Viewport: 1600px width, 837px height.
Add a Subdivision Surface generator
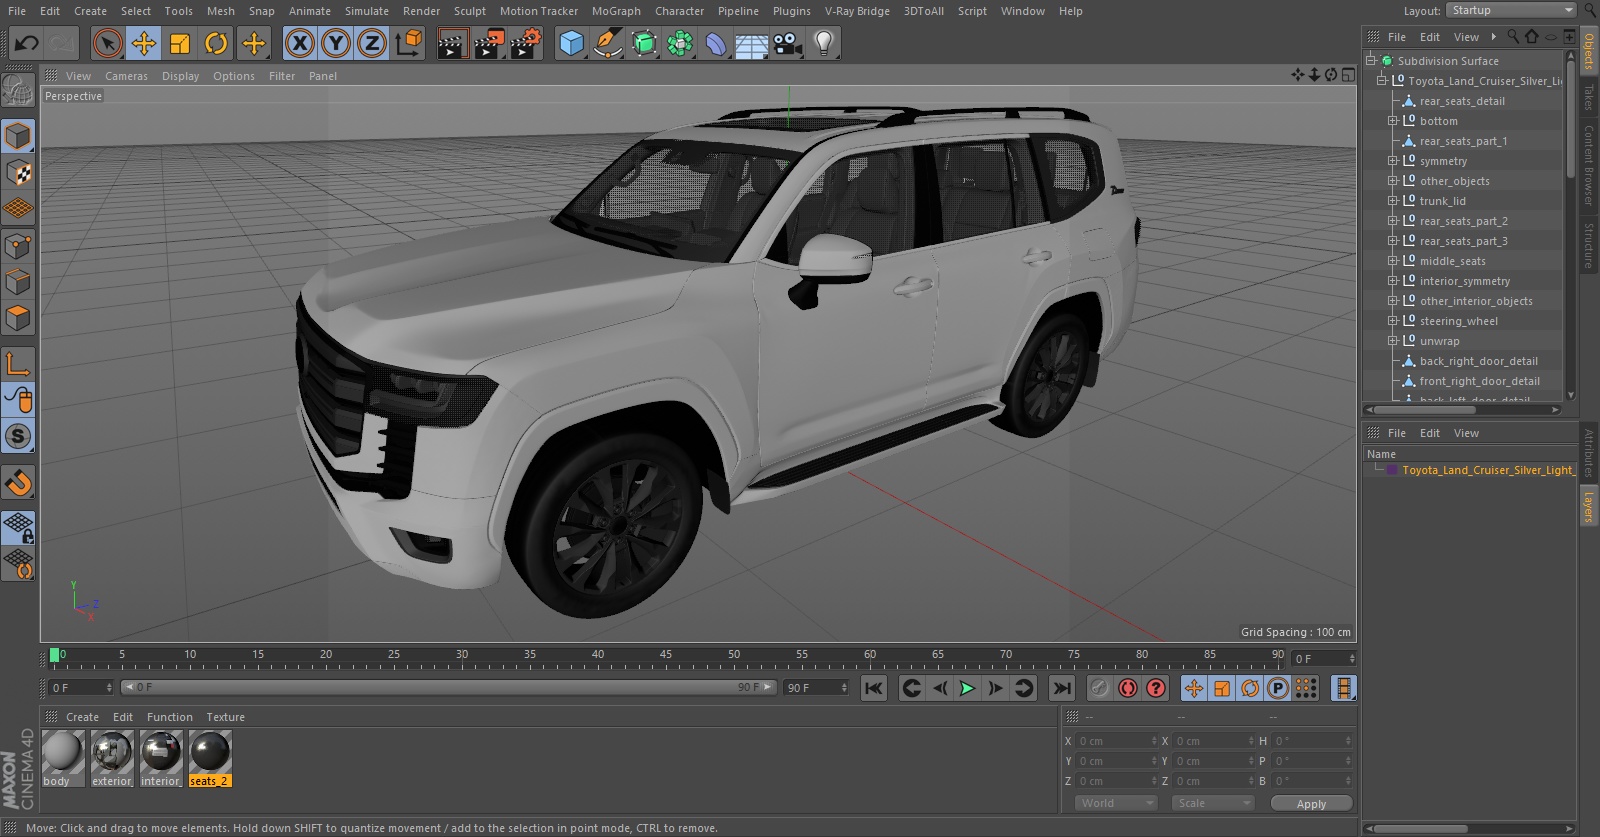644,43
